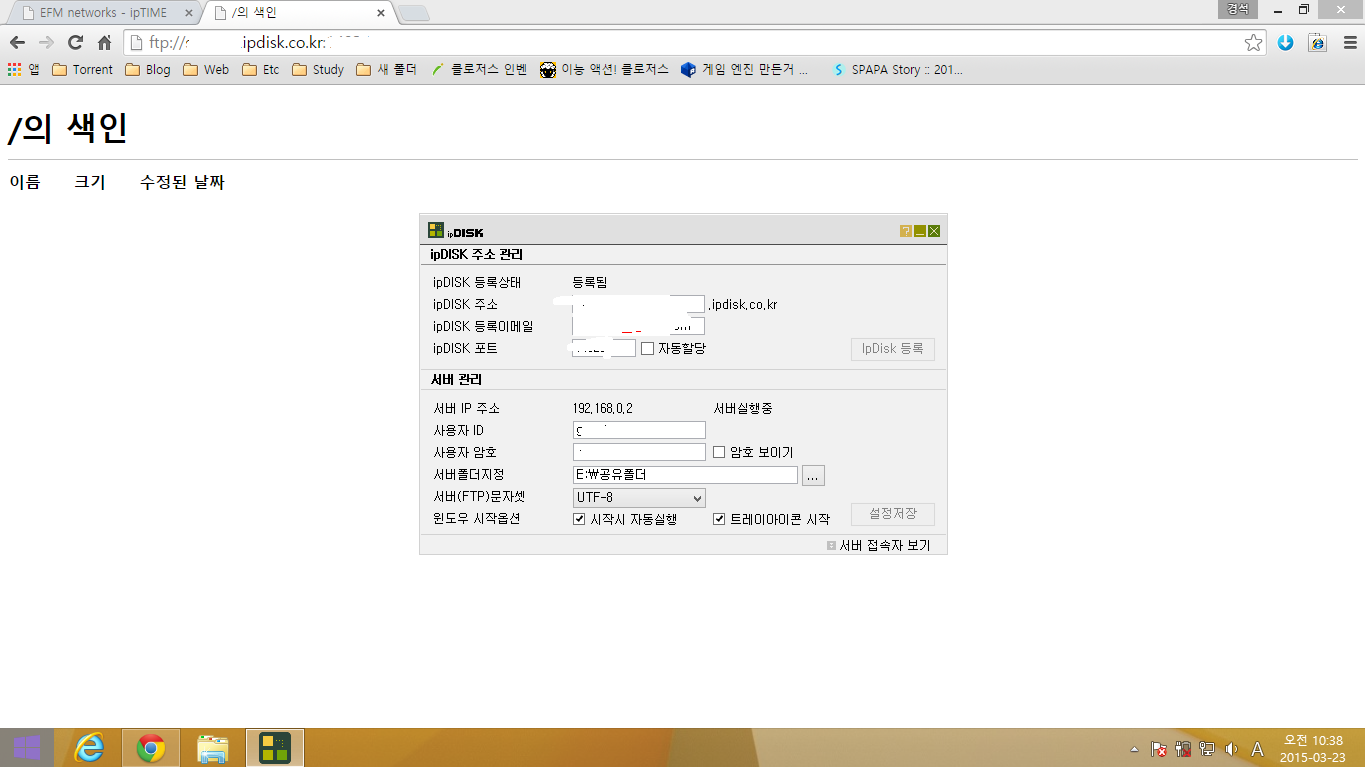This screenshot has width=1365, height=767.
Task: Switch to the EFM networks - ipTIME tab
Action: click(105, 13)
